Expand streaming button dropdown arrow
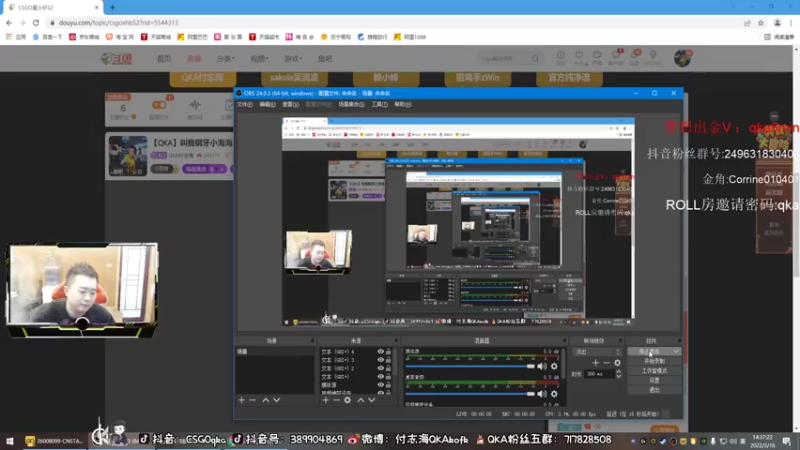 tap(676, 352)
